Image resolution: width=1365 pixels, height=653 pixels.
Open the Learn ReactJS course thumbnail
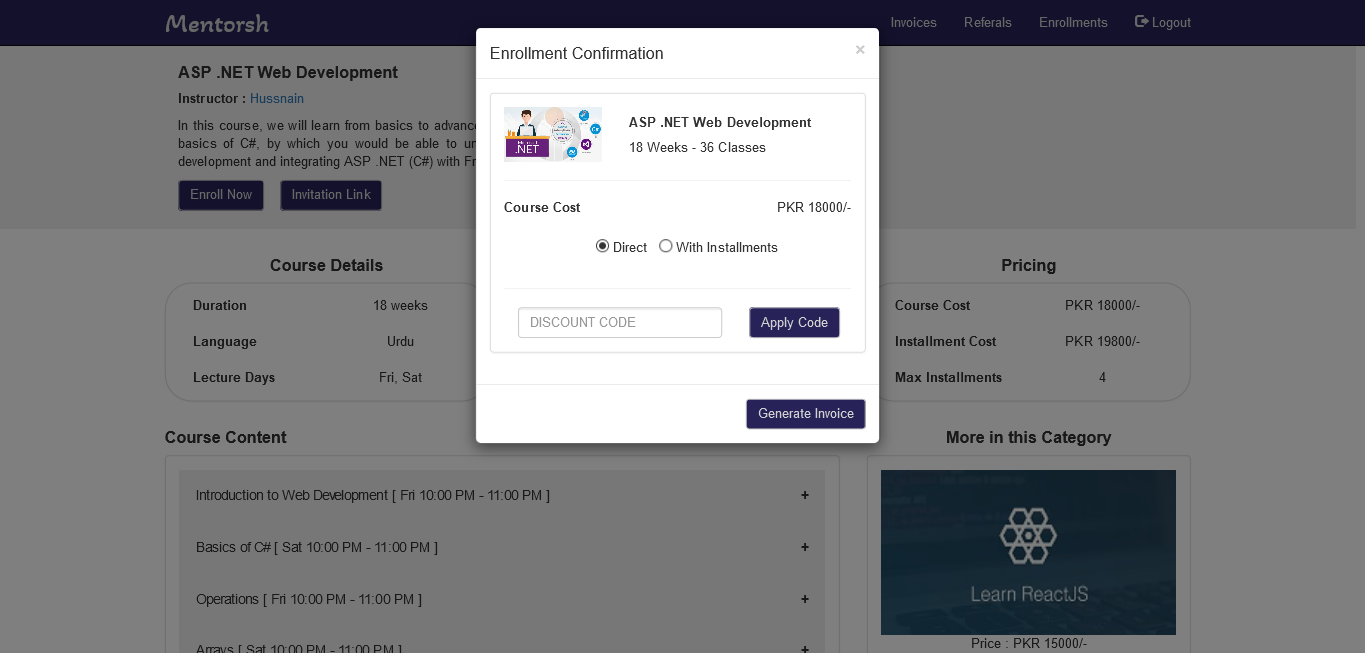pyautogui.click(x=1028, y=552)
